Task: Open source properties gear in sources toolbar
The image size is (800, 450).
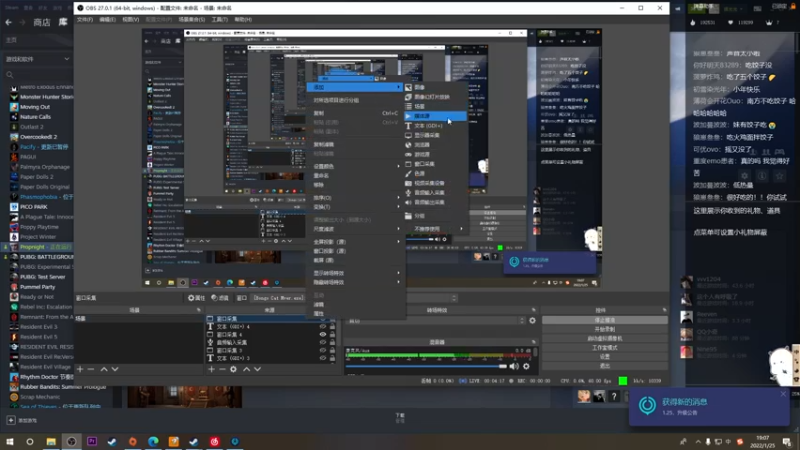Action: (233, 369)
